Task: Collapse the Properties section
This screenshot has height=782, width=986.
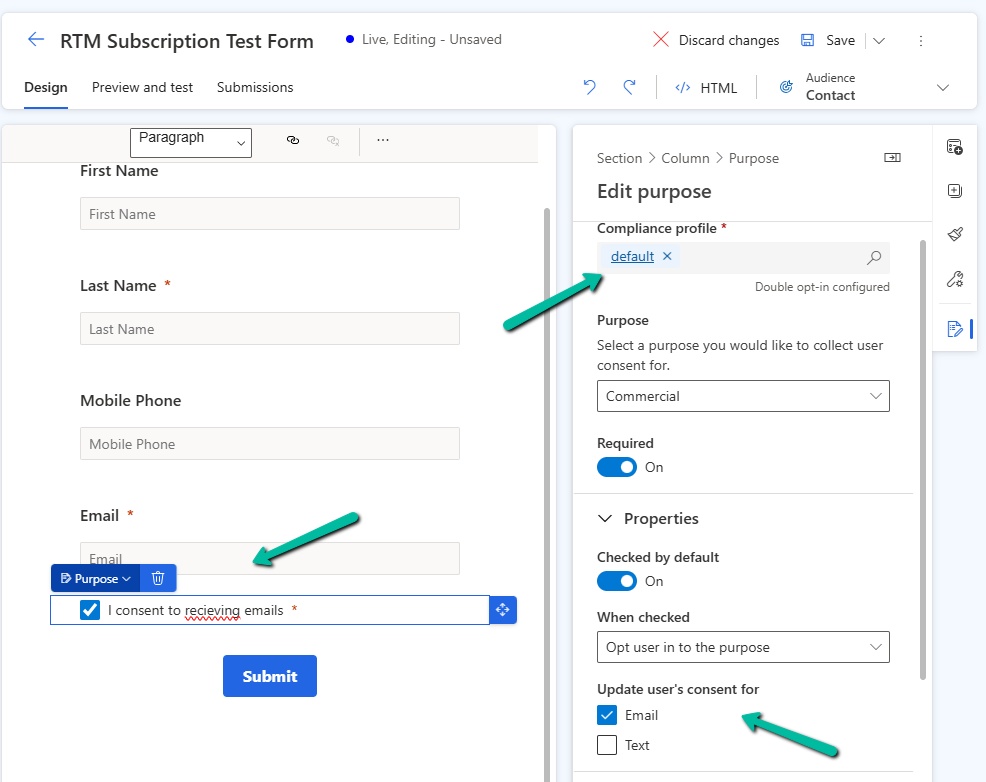Action: click(x=605, y=519)
